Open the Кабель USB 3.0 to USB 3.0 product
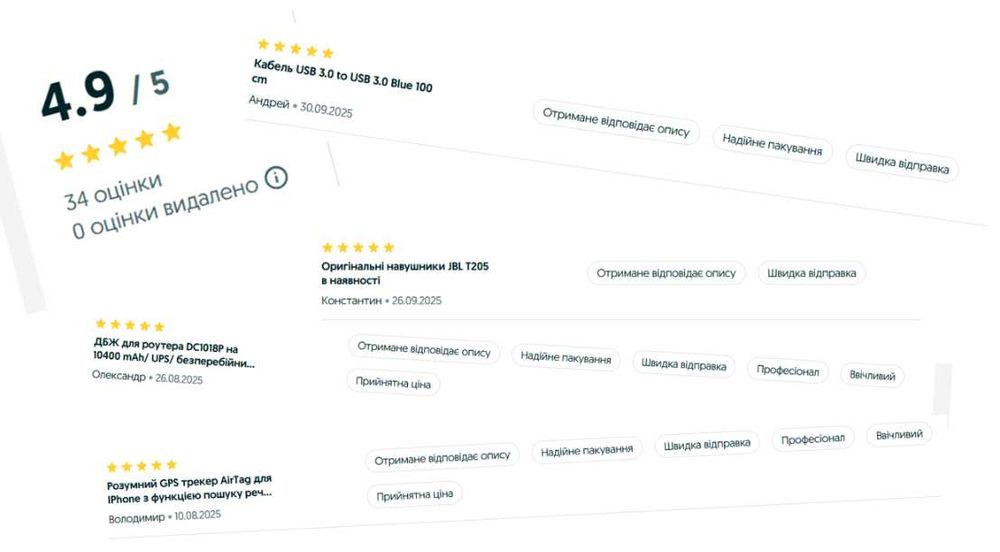Image resolution: width=1000 pixels, height=552 pixels. pyautogui.click(x=343, y=75)
